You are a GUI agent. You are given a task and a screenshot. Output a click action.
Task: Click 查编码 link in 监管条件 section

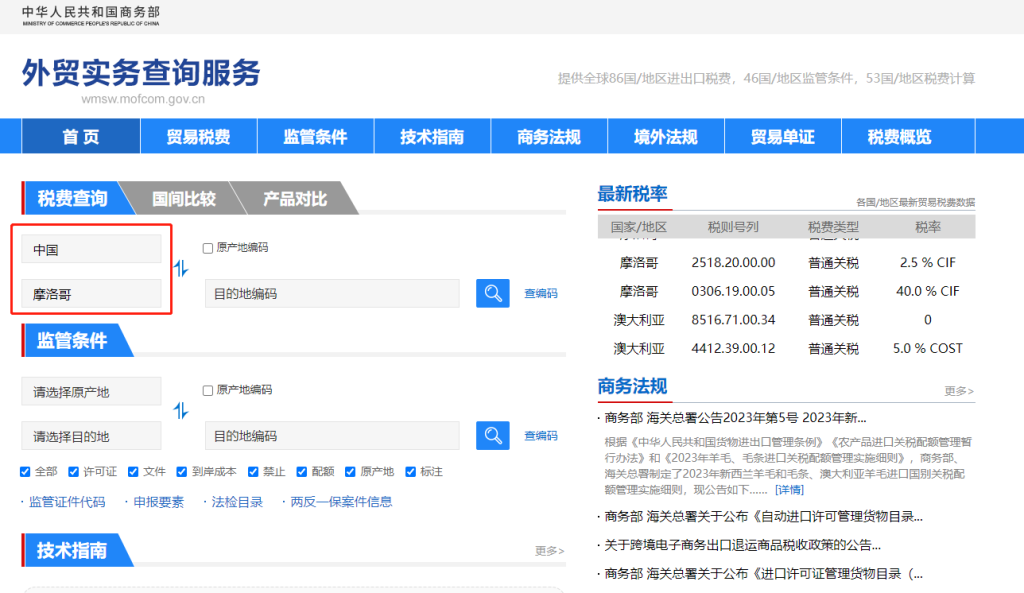click(x=541, y=436)
